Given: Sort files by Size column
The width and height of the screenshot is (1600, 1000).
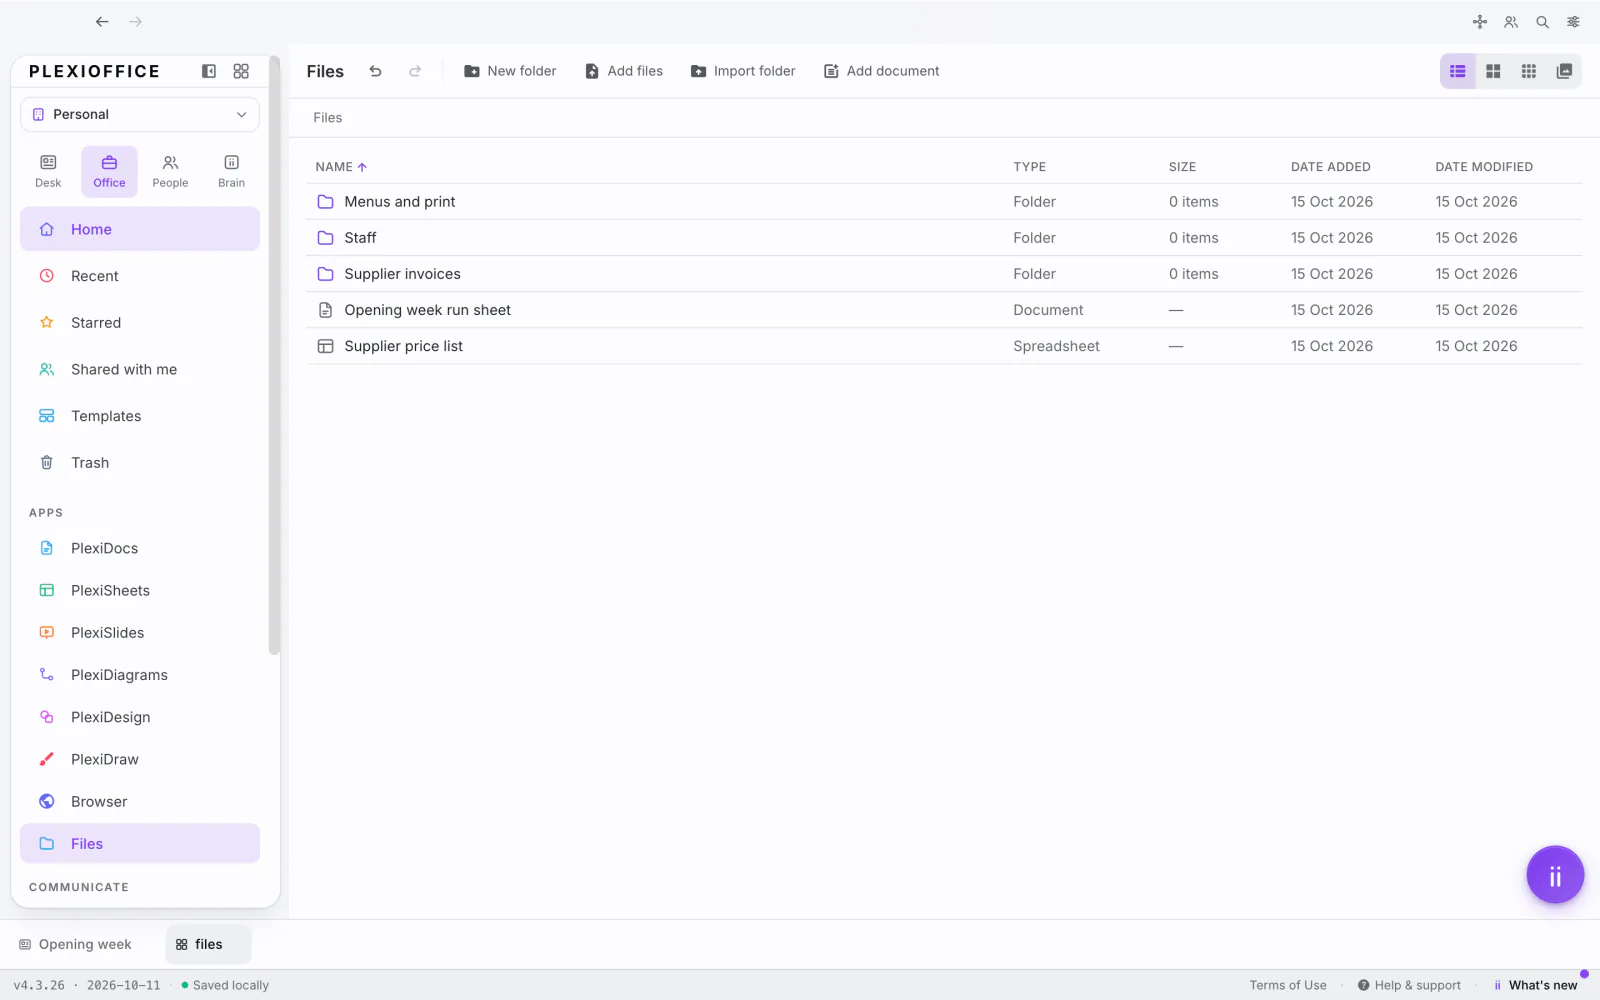Looking at the screenshot, I should click(1182, 167).
